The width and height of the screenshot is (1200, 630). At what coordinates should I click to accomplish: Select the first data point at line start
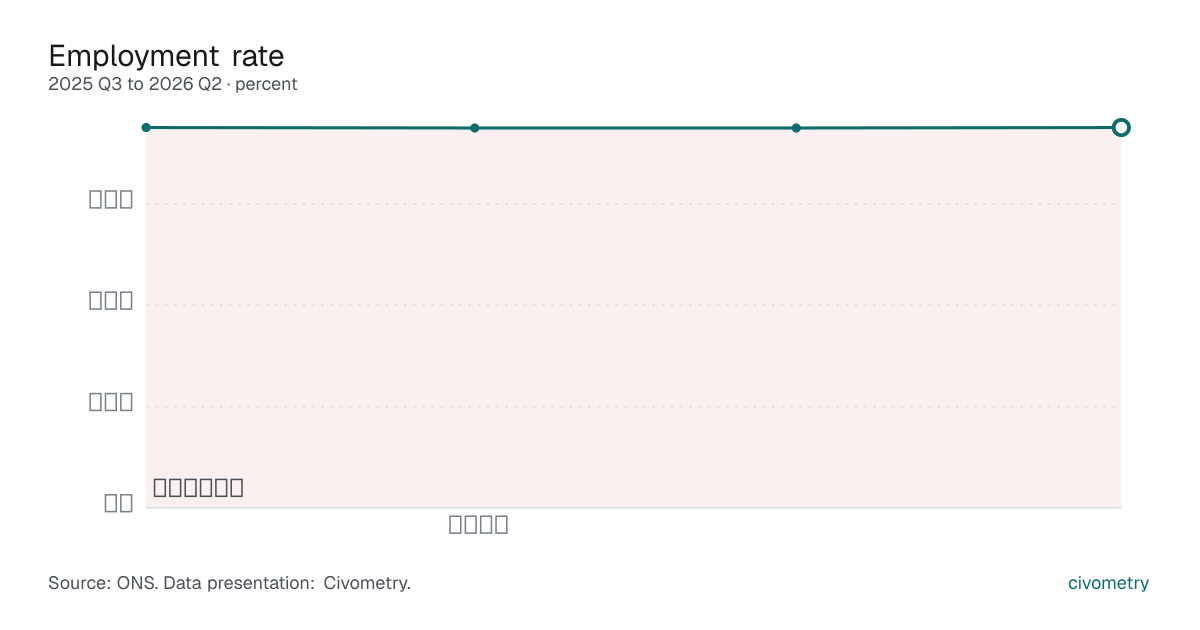click(x=146, y=127)
